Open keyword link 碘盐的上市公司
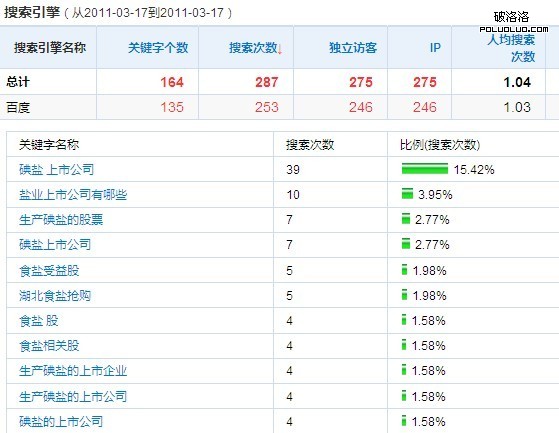Viewport: 559px width, 433px height. [61, 422]
